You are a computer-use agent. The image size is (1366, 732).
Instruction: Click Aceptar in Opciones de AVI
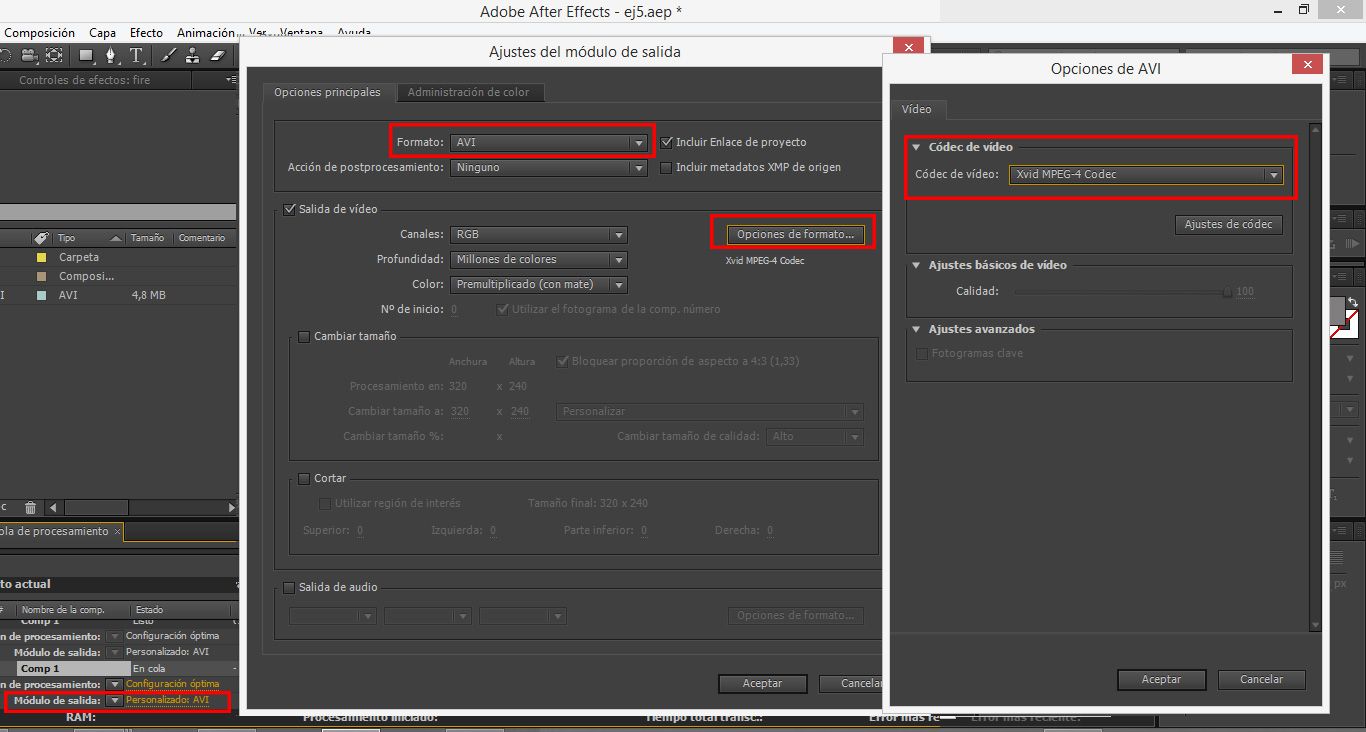1162,679
